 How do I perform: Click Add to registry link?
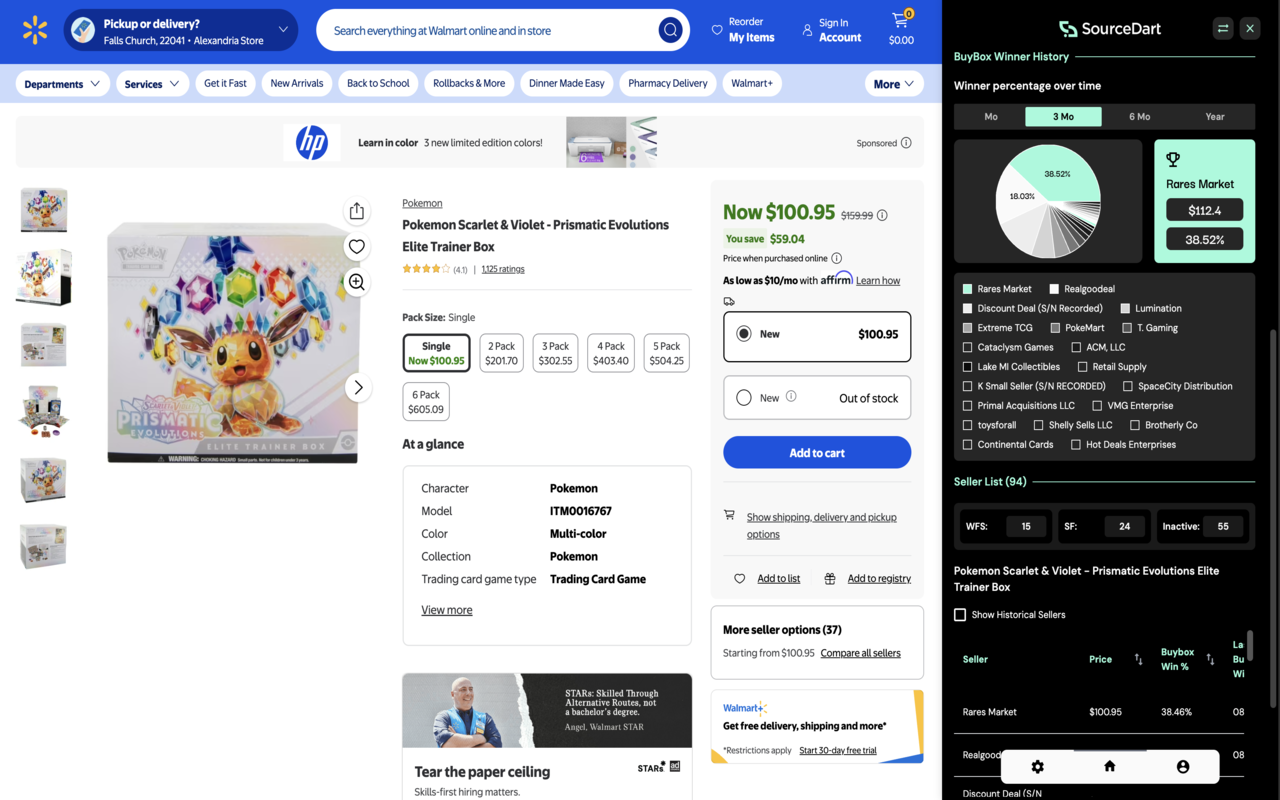click(879, 579)
